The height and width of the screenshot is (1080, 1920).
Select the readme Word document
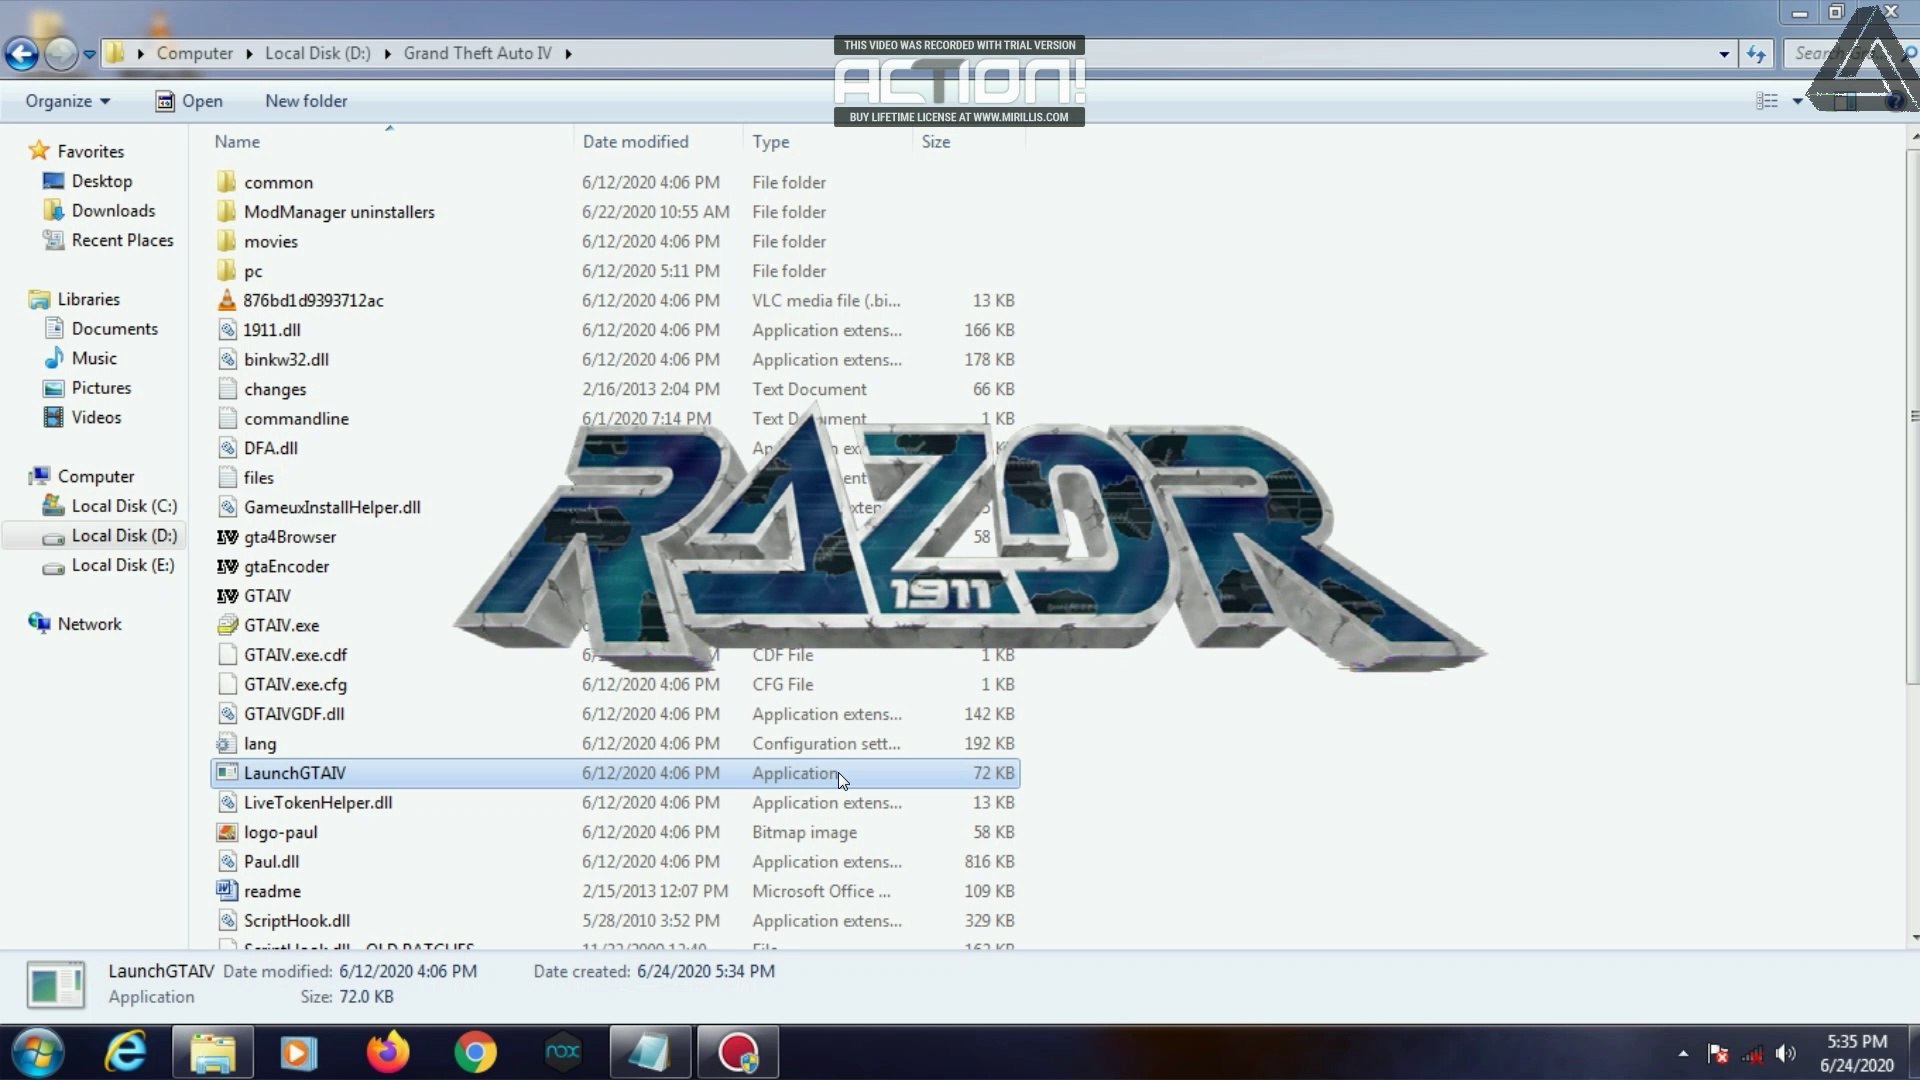tap(271, 891)
